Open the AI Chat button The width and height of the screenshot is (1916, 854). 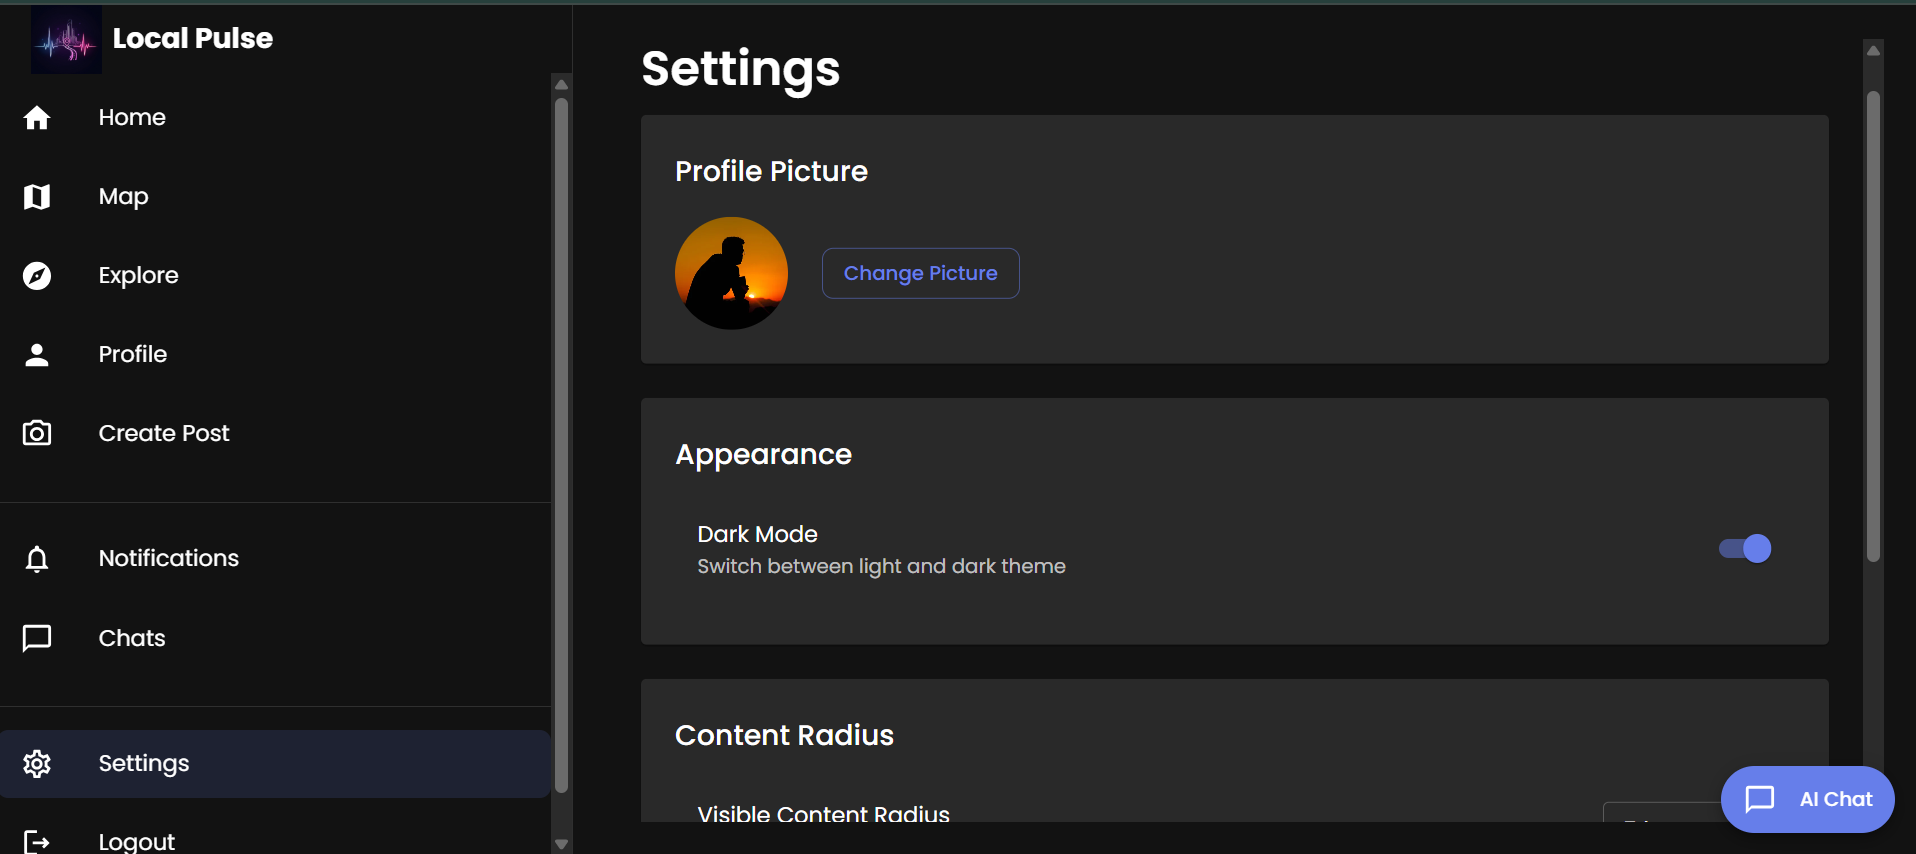point(1807,799)
